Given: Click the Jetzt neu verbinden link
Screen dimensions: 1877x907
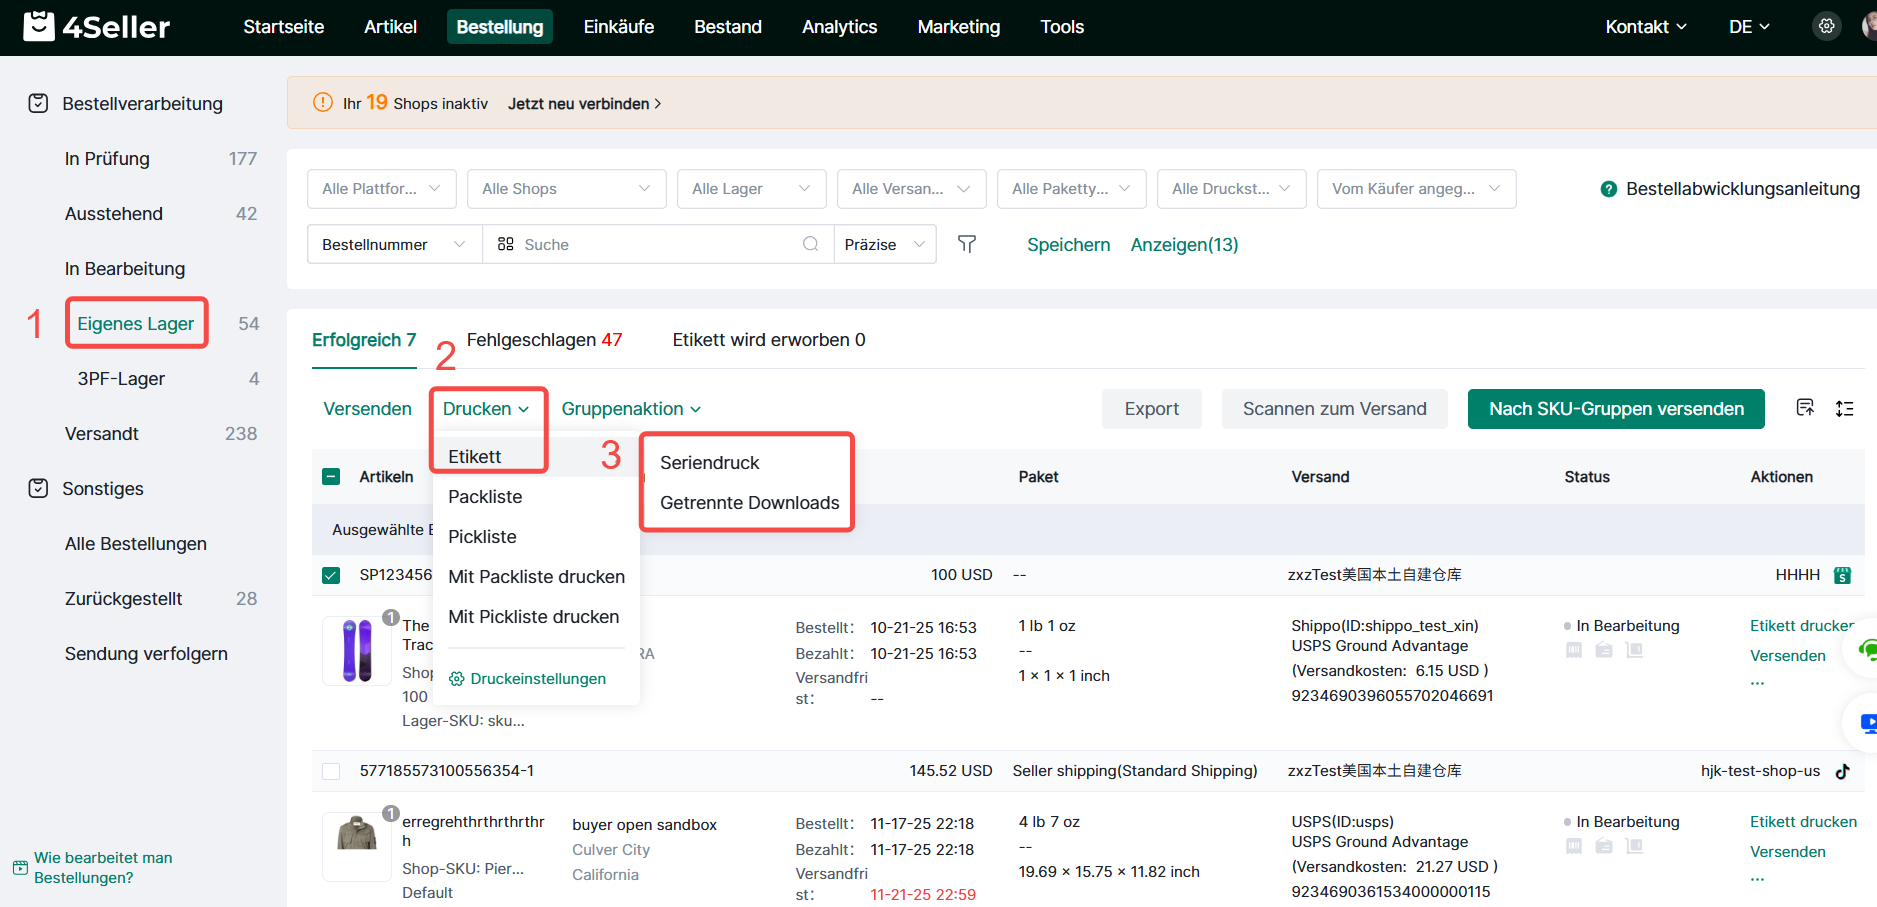Looking at the screenshot, I should point(584,104).
